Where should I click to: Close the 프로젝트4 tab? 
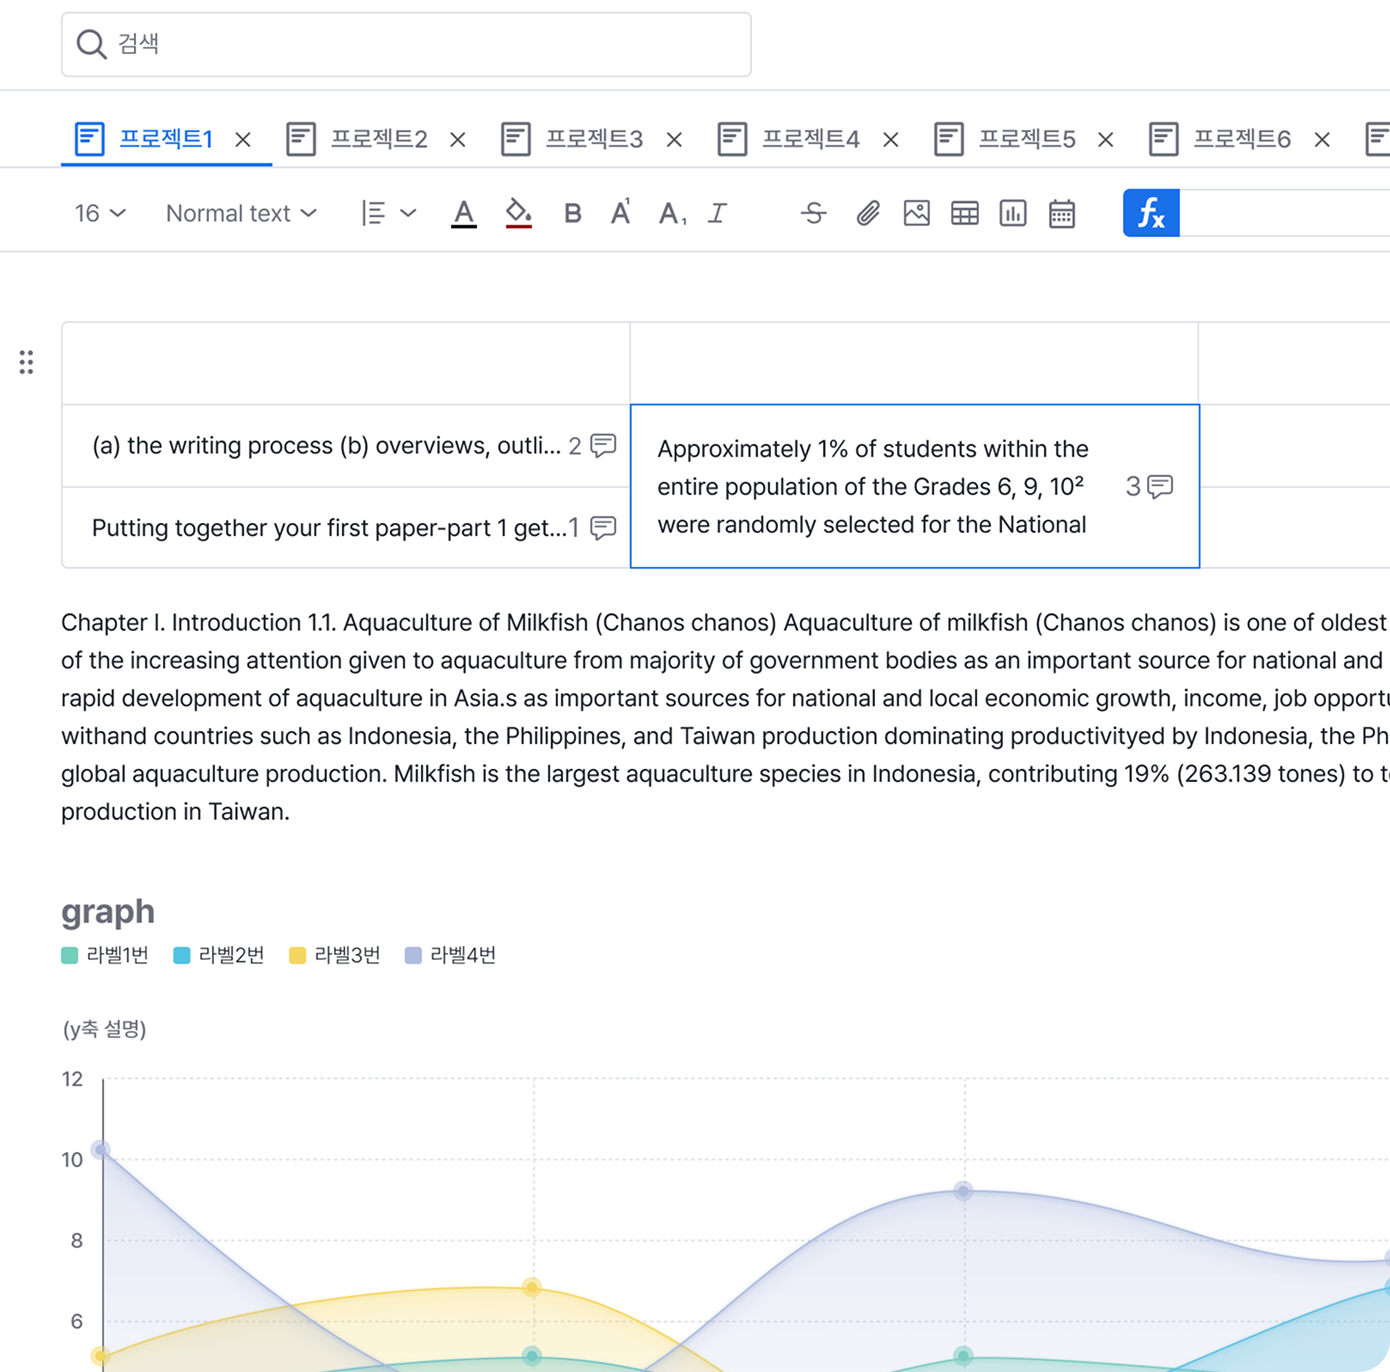point(890,140)
